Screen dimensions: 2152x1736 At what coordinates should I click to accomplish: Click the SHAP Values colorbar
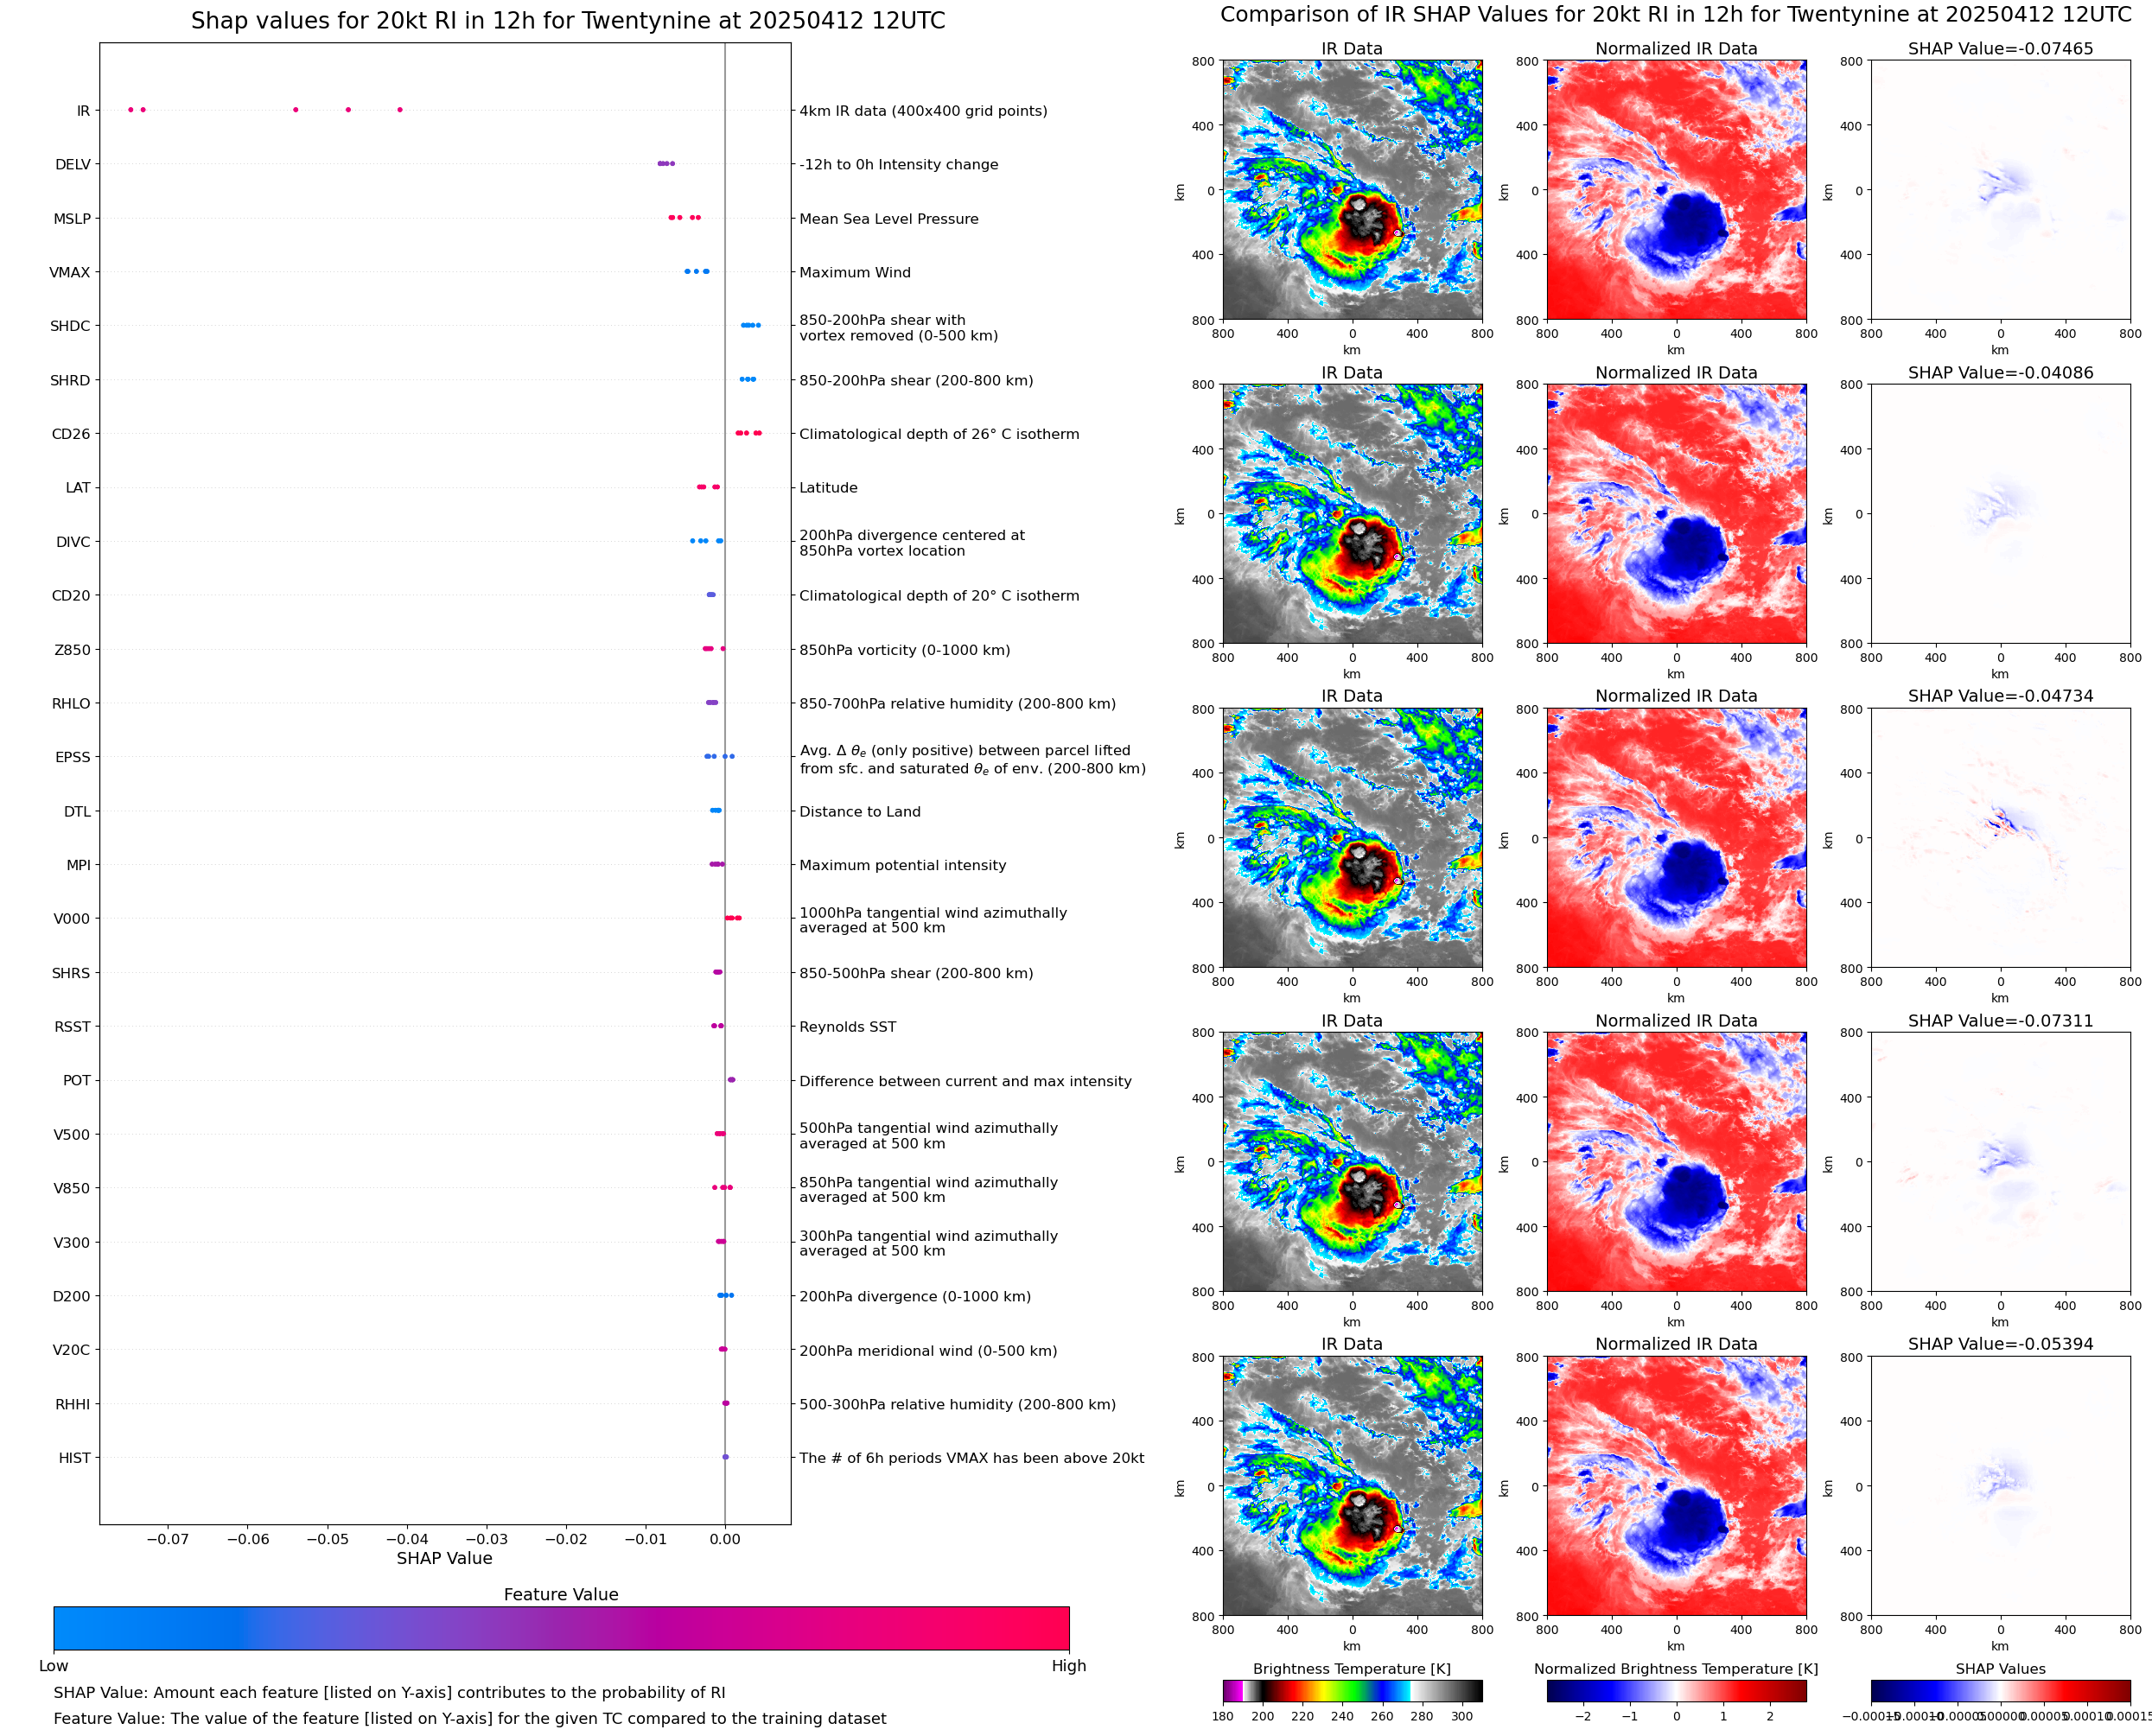[x=2000, y=1691]
